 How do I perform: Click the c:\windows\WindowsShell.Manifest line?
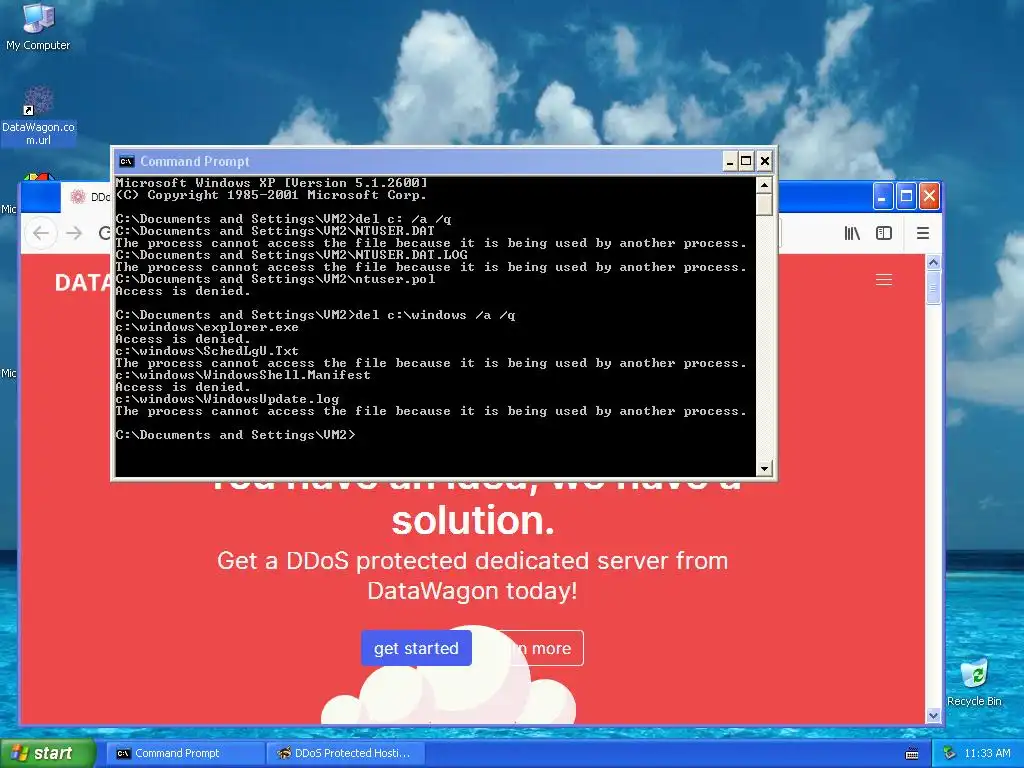click(243, 375)
